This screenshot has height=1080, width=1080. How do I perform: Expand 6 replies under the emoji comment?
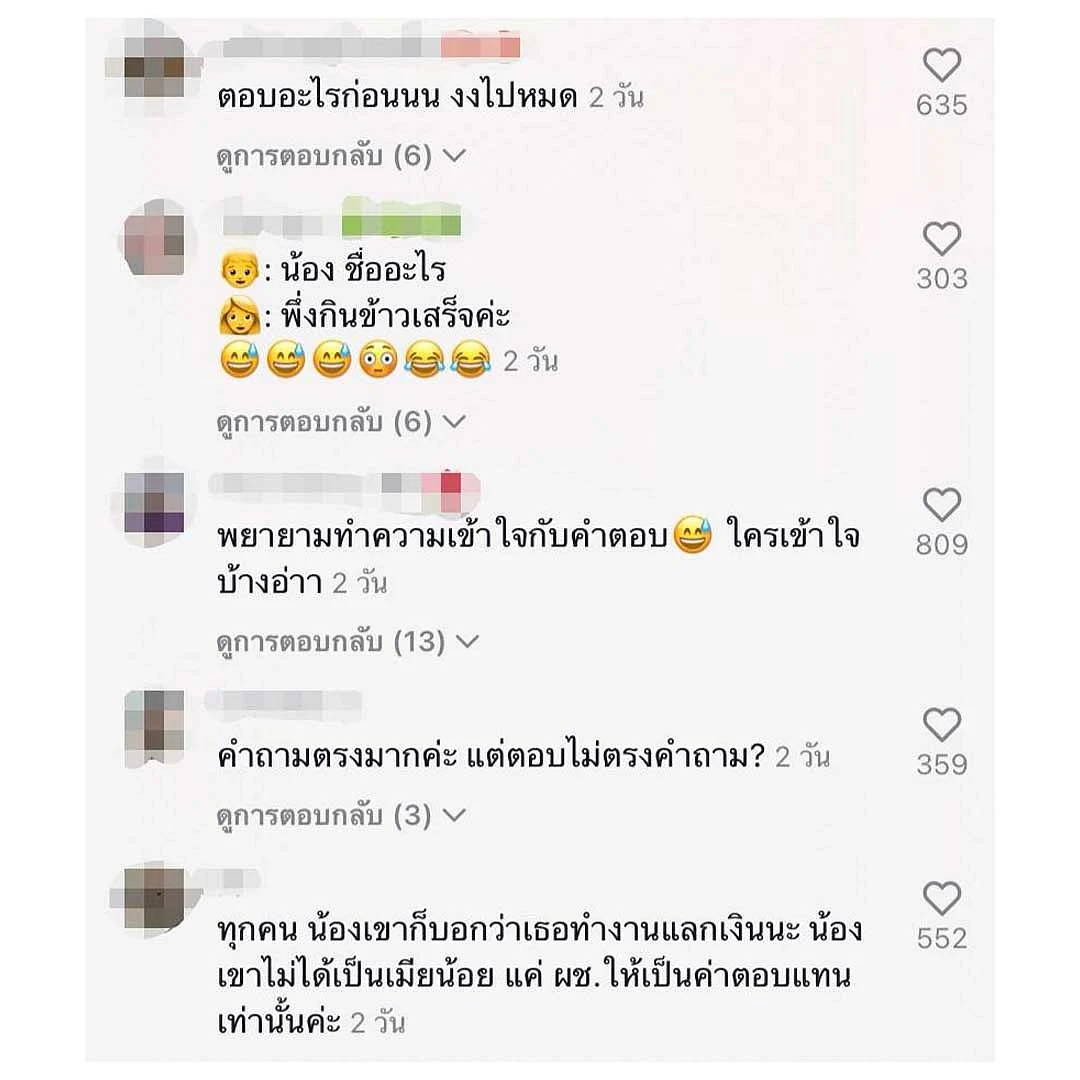341,422
